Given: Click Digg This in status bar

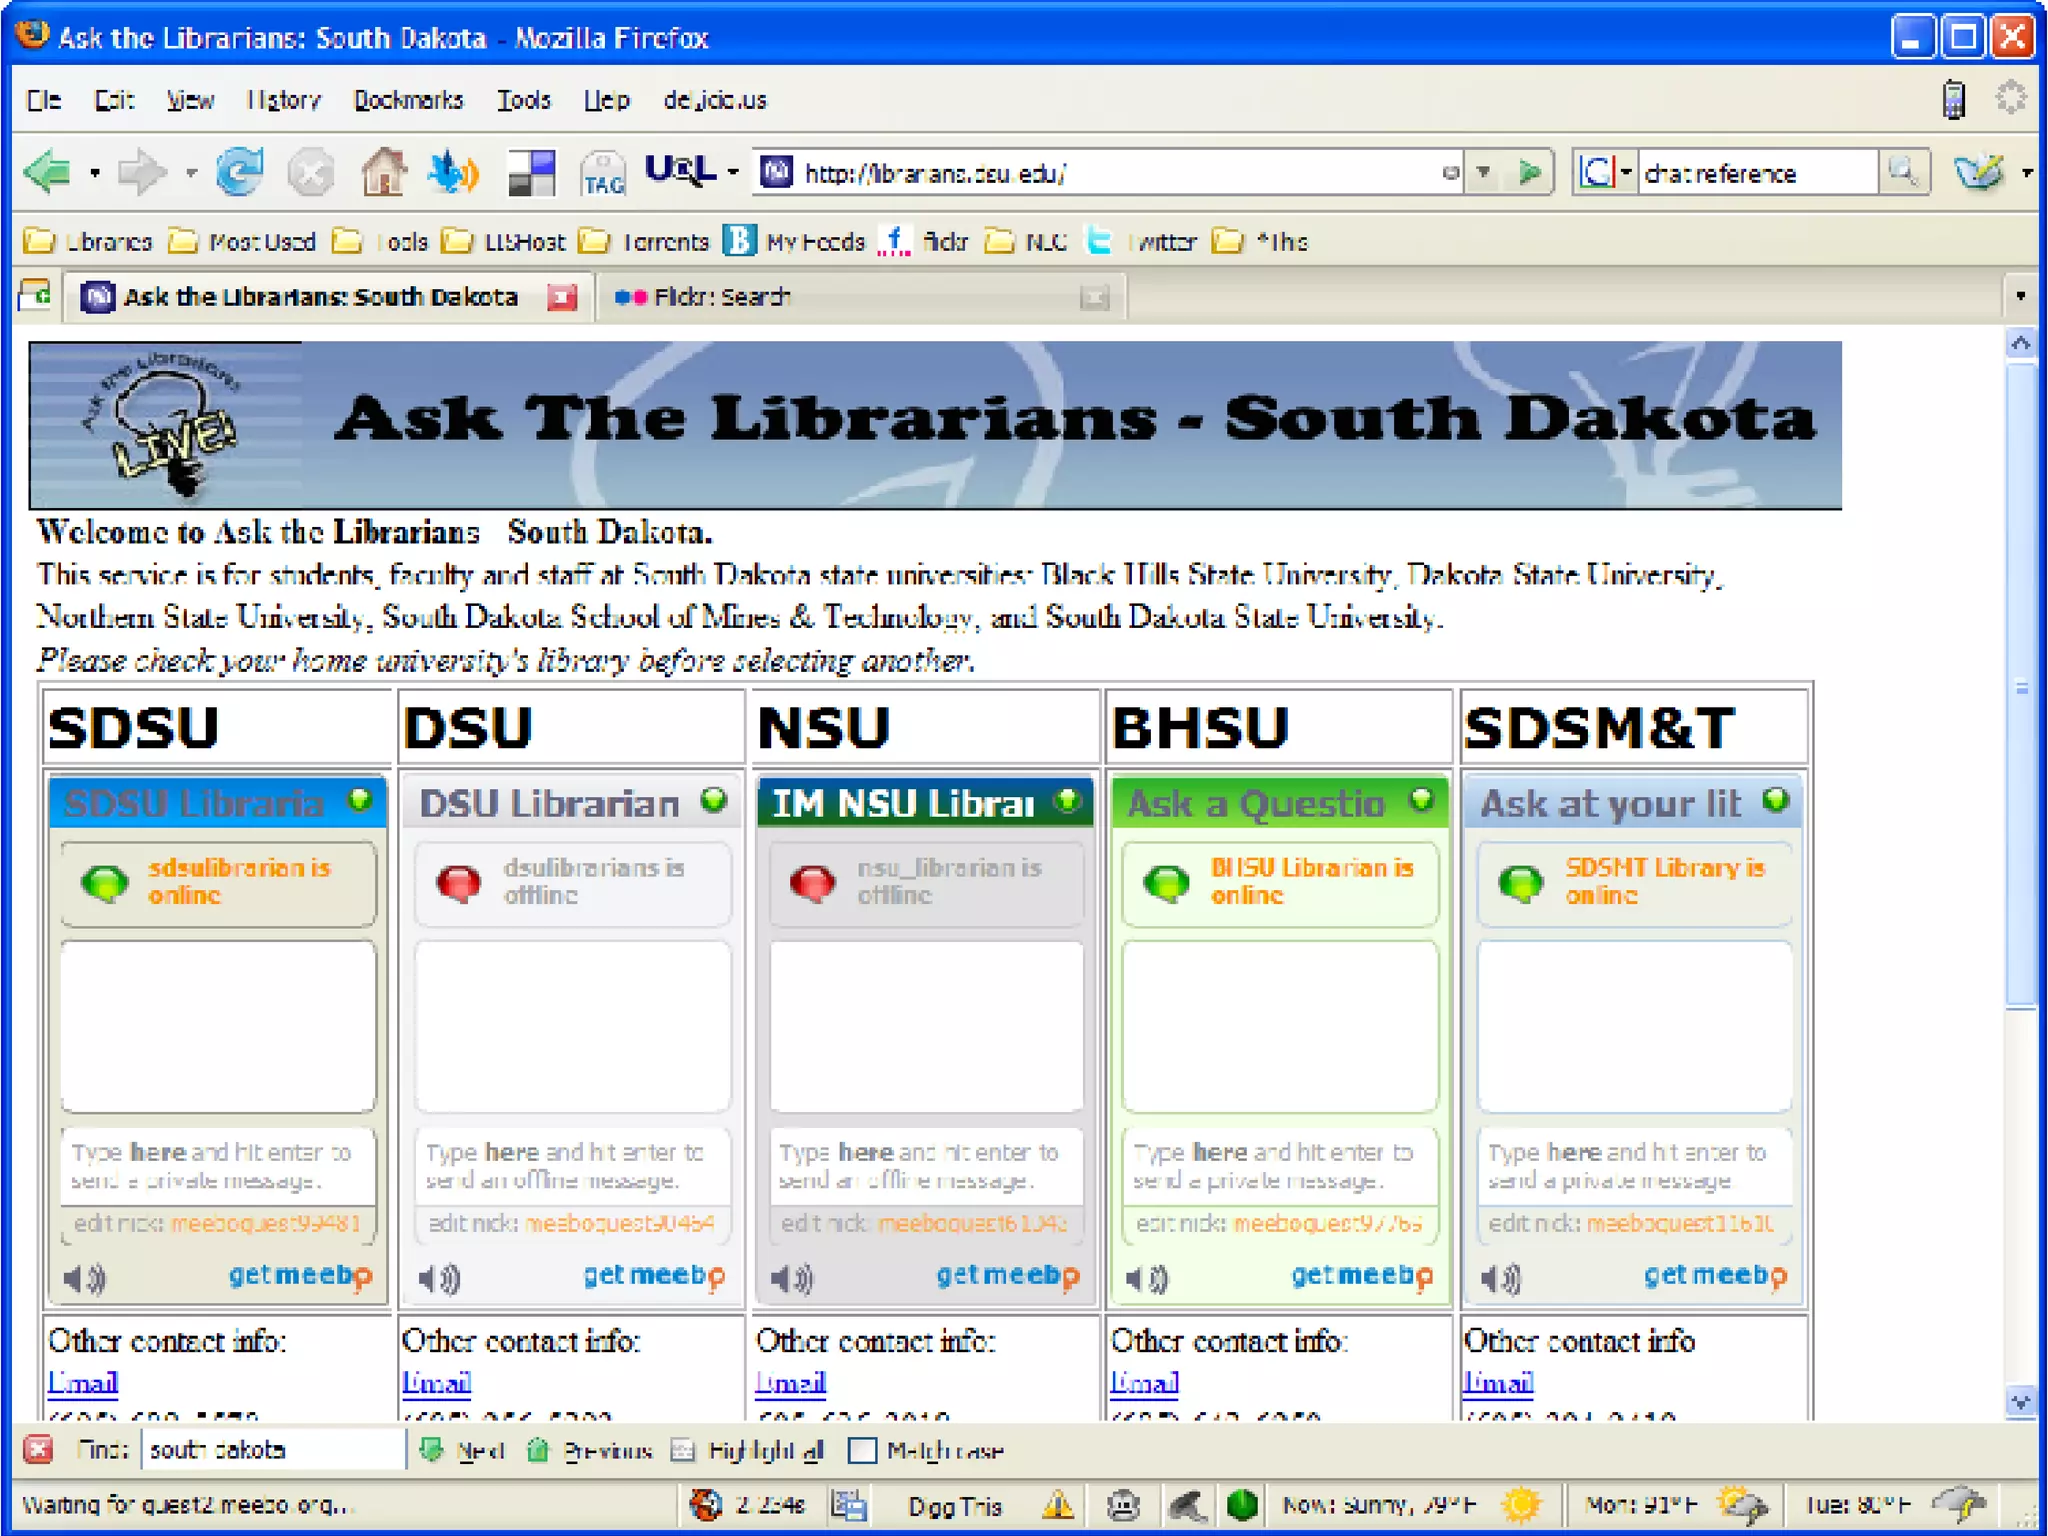Looking at the screenshot, I should pyautogui.click(x=954, y=1505).
